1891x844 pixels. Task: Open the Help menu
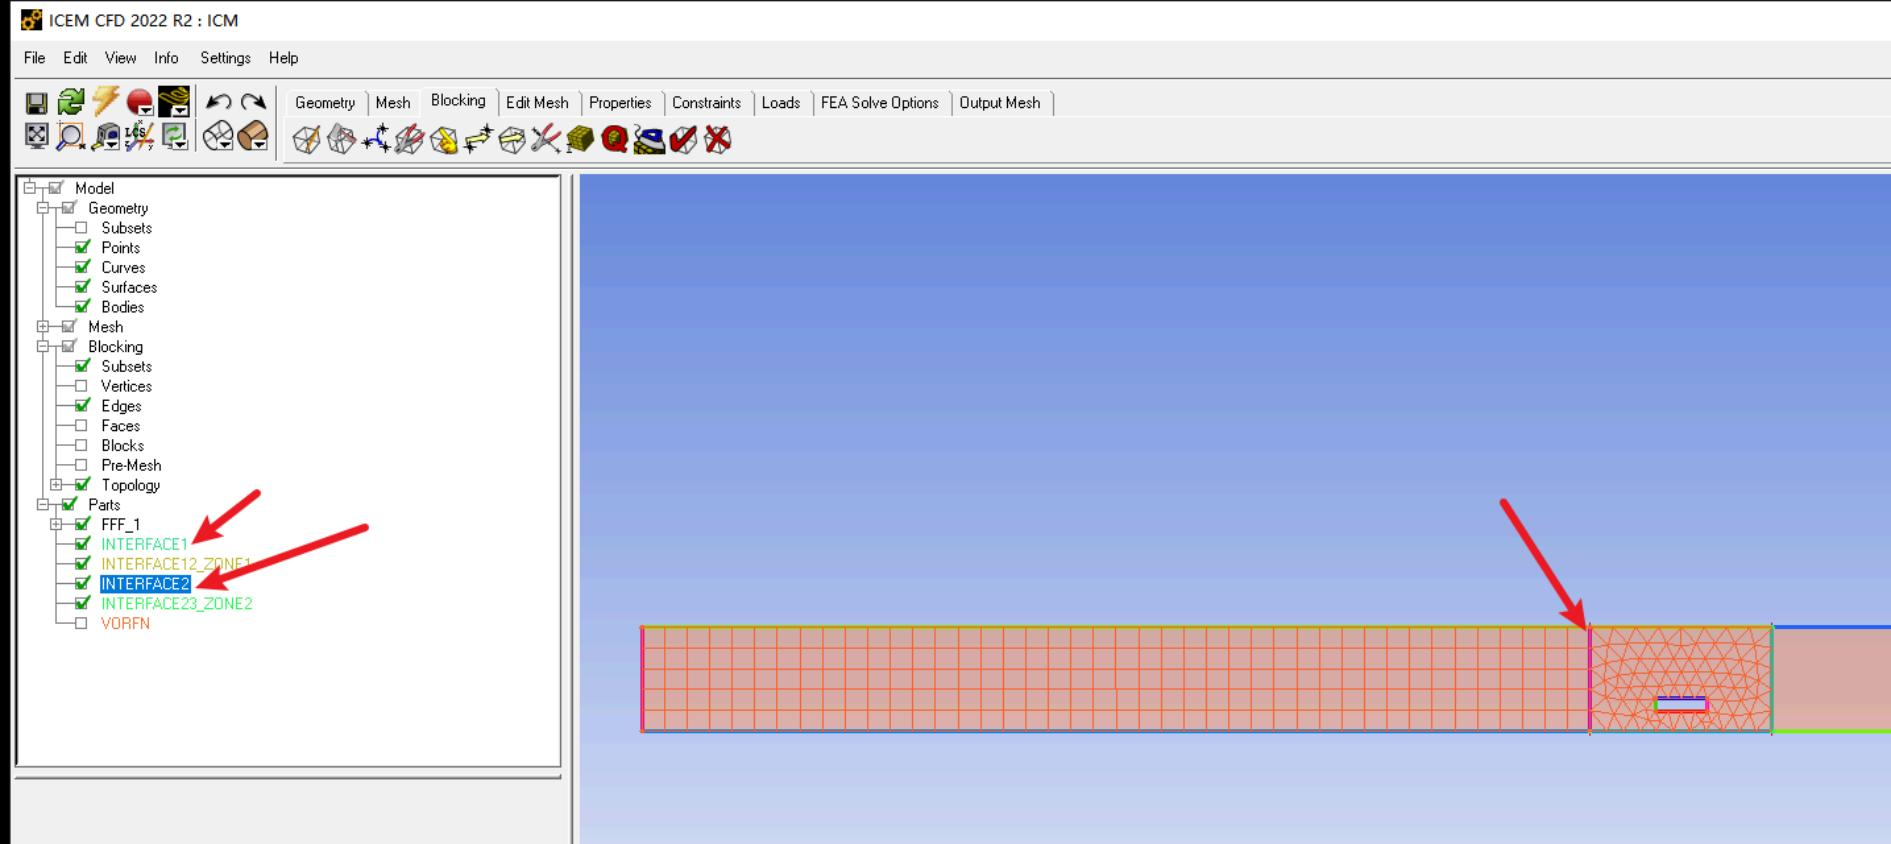pyautogui.click(x=283, y=58)
